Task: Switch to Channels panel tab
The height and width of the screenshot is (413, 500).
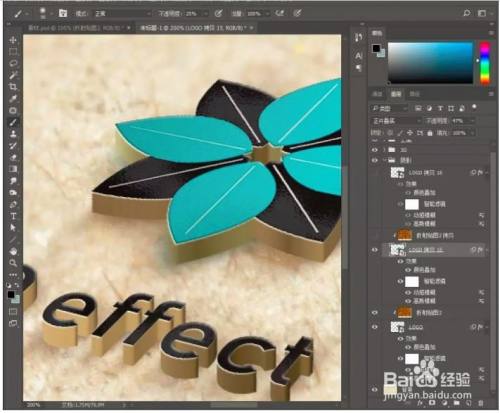Action: [377, 94]
